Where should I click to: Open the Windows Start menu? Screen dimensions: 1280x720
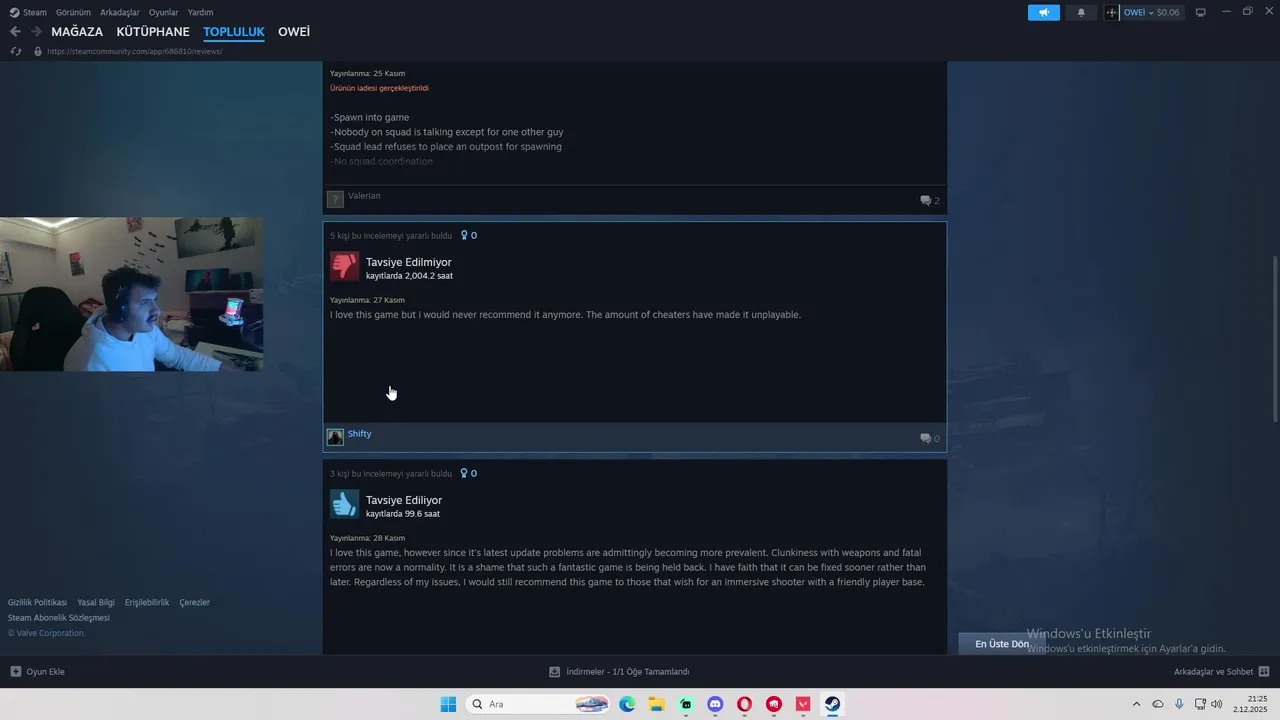coord(448,704)
